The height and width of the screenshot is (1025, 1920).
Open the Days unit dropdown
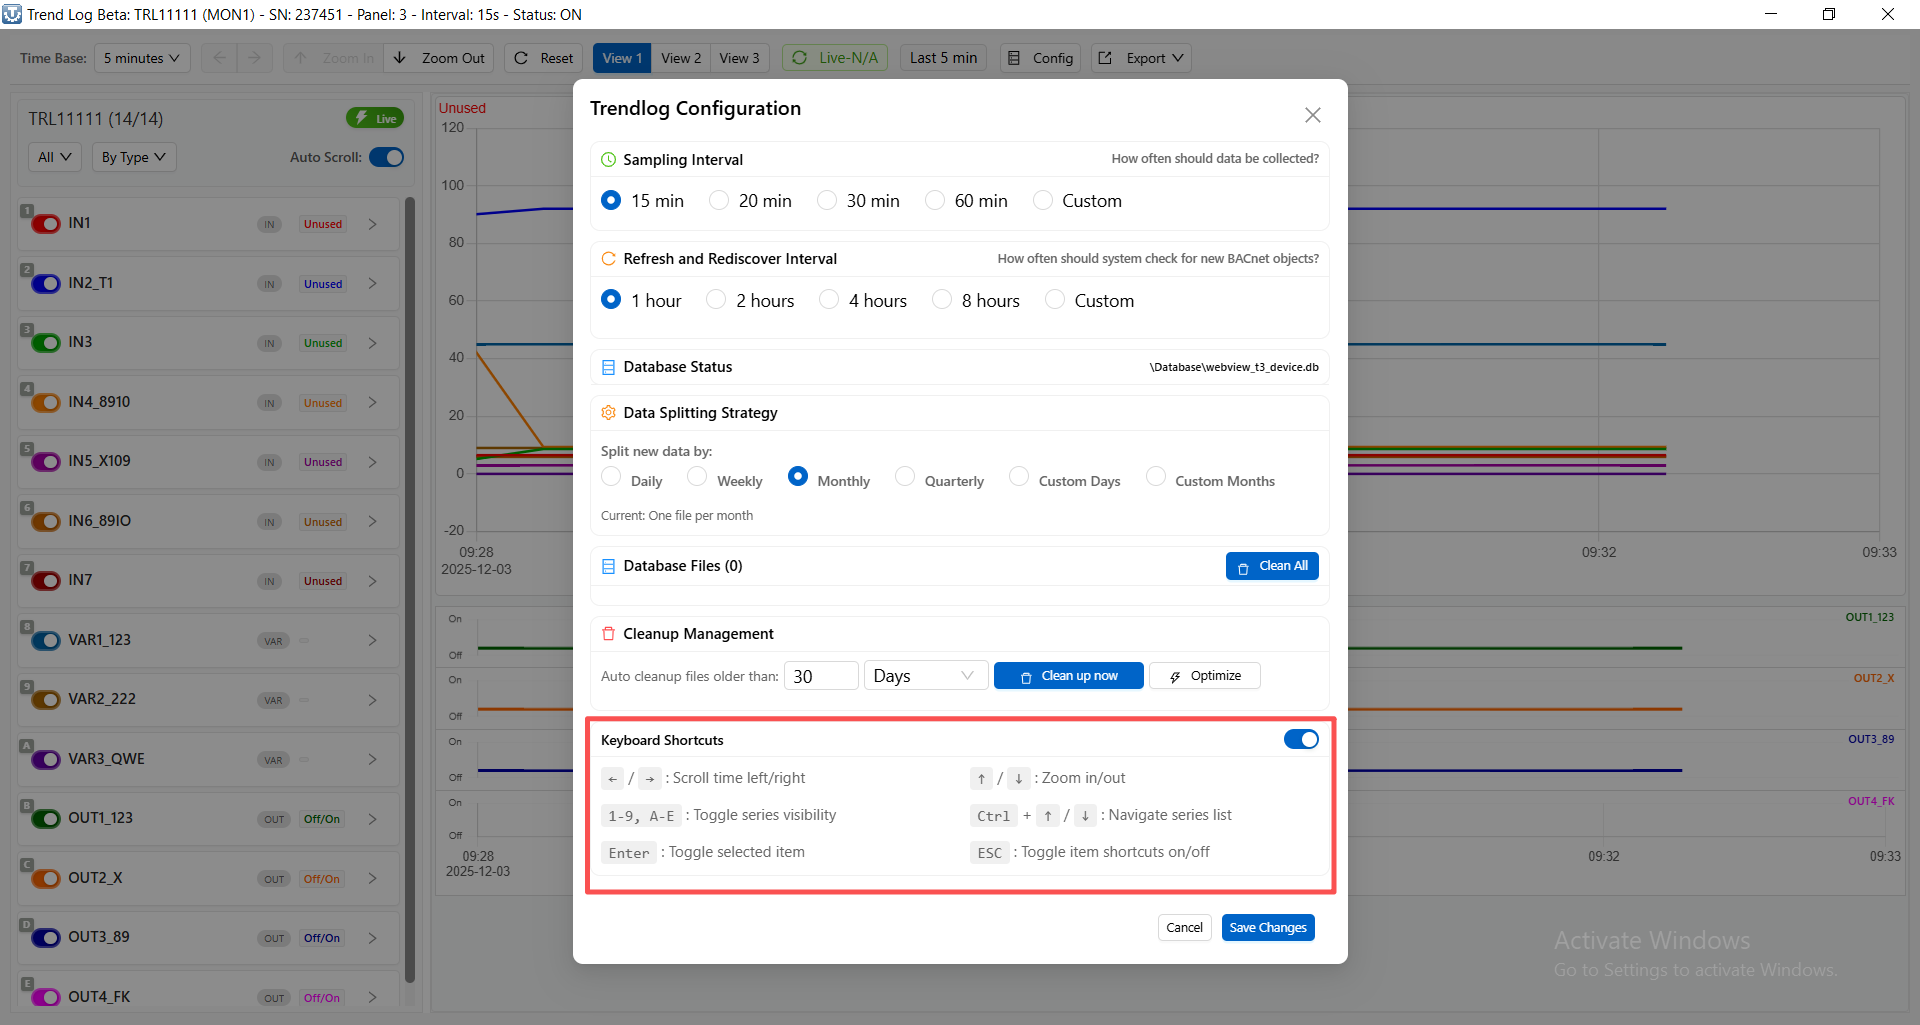click(x=925, y=676)
